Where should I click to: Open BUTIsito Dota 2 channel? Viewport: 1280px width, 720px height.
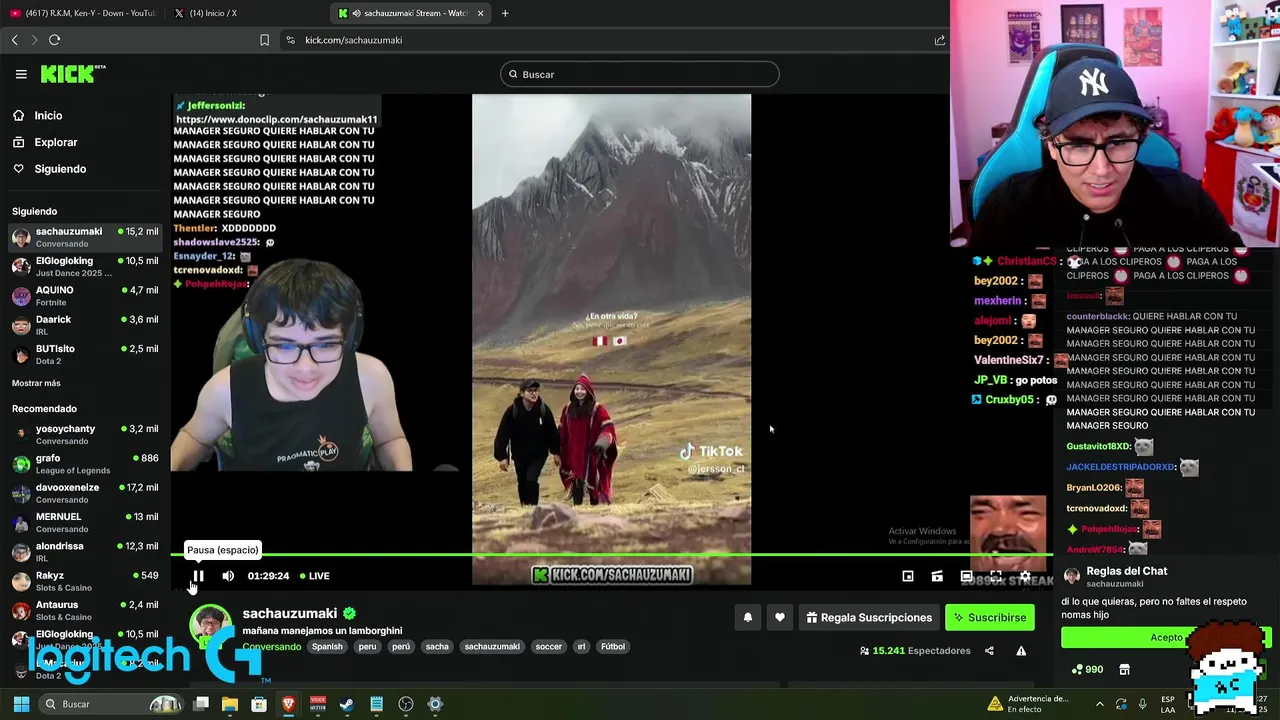click(x=85, y=354)
